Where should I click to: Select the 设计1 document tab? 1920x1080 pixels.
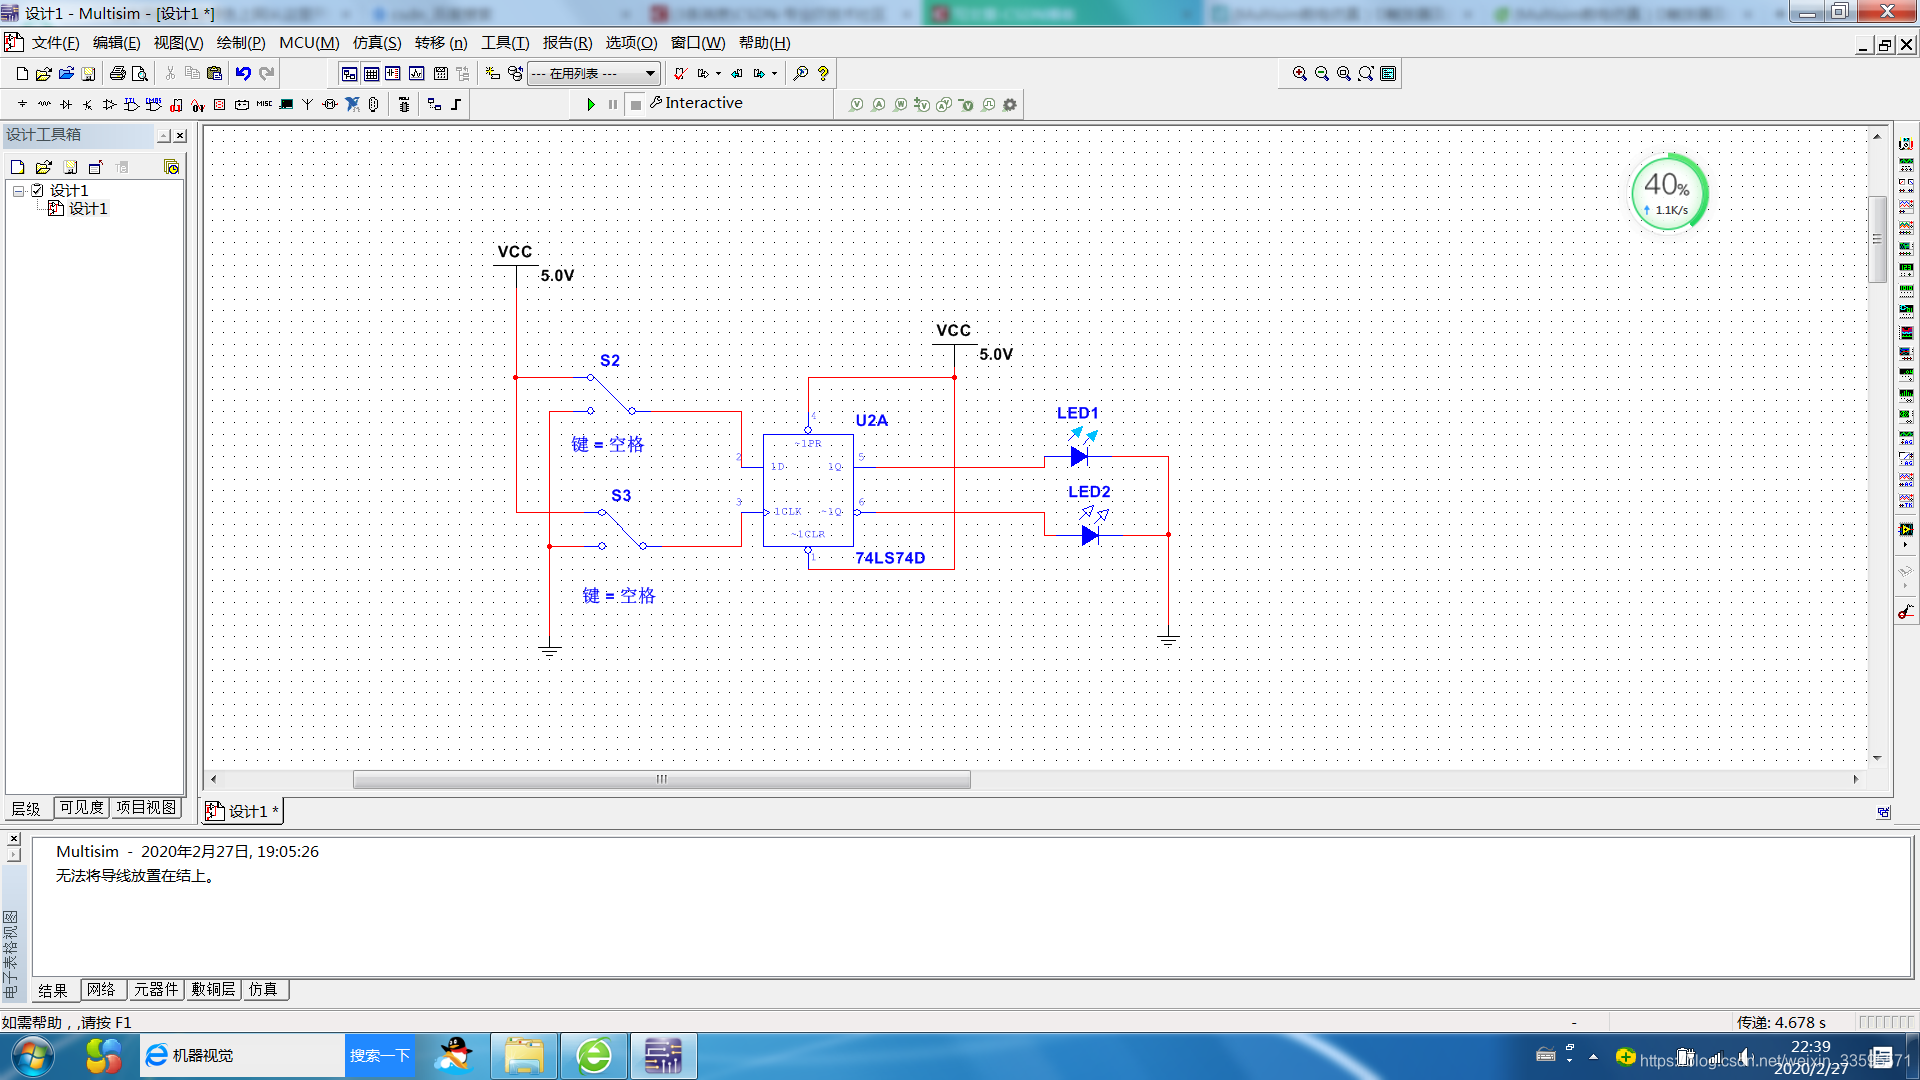click(244, 811)
